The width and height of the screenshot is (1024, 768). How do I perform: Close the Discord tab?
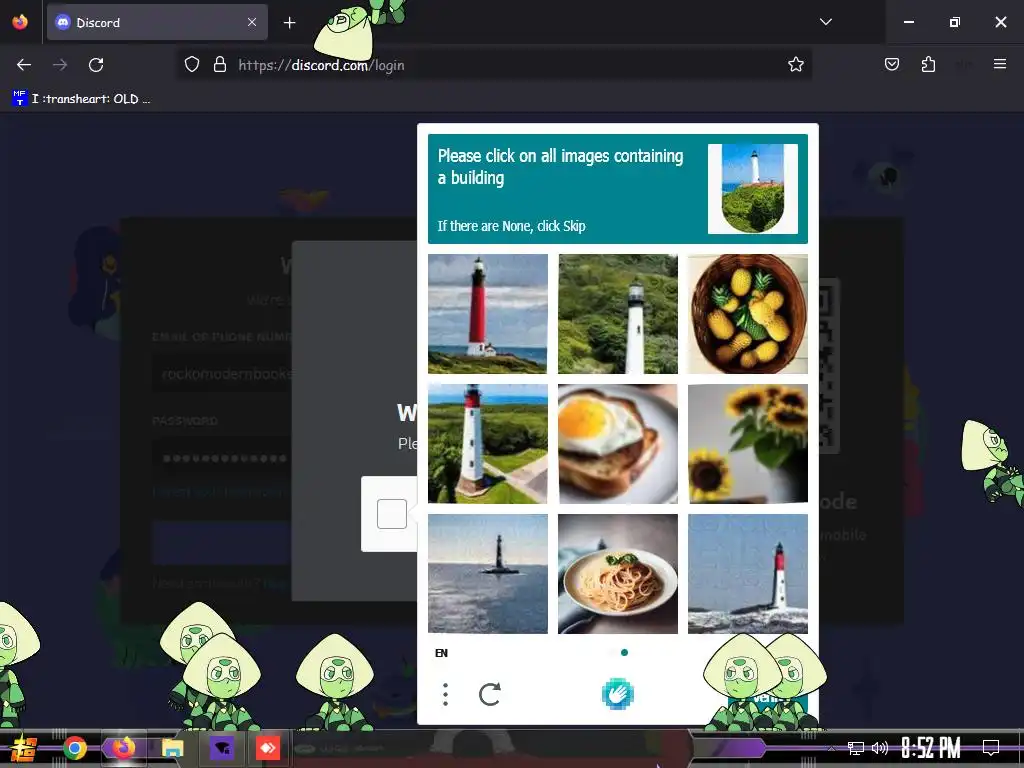(x=252, y=22)
